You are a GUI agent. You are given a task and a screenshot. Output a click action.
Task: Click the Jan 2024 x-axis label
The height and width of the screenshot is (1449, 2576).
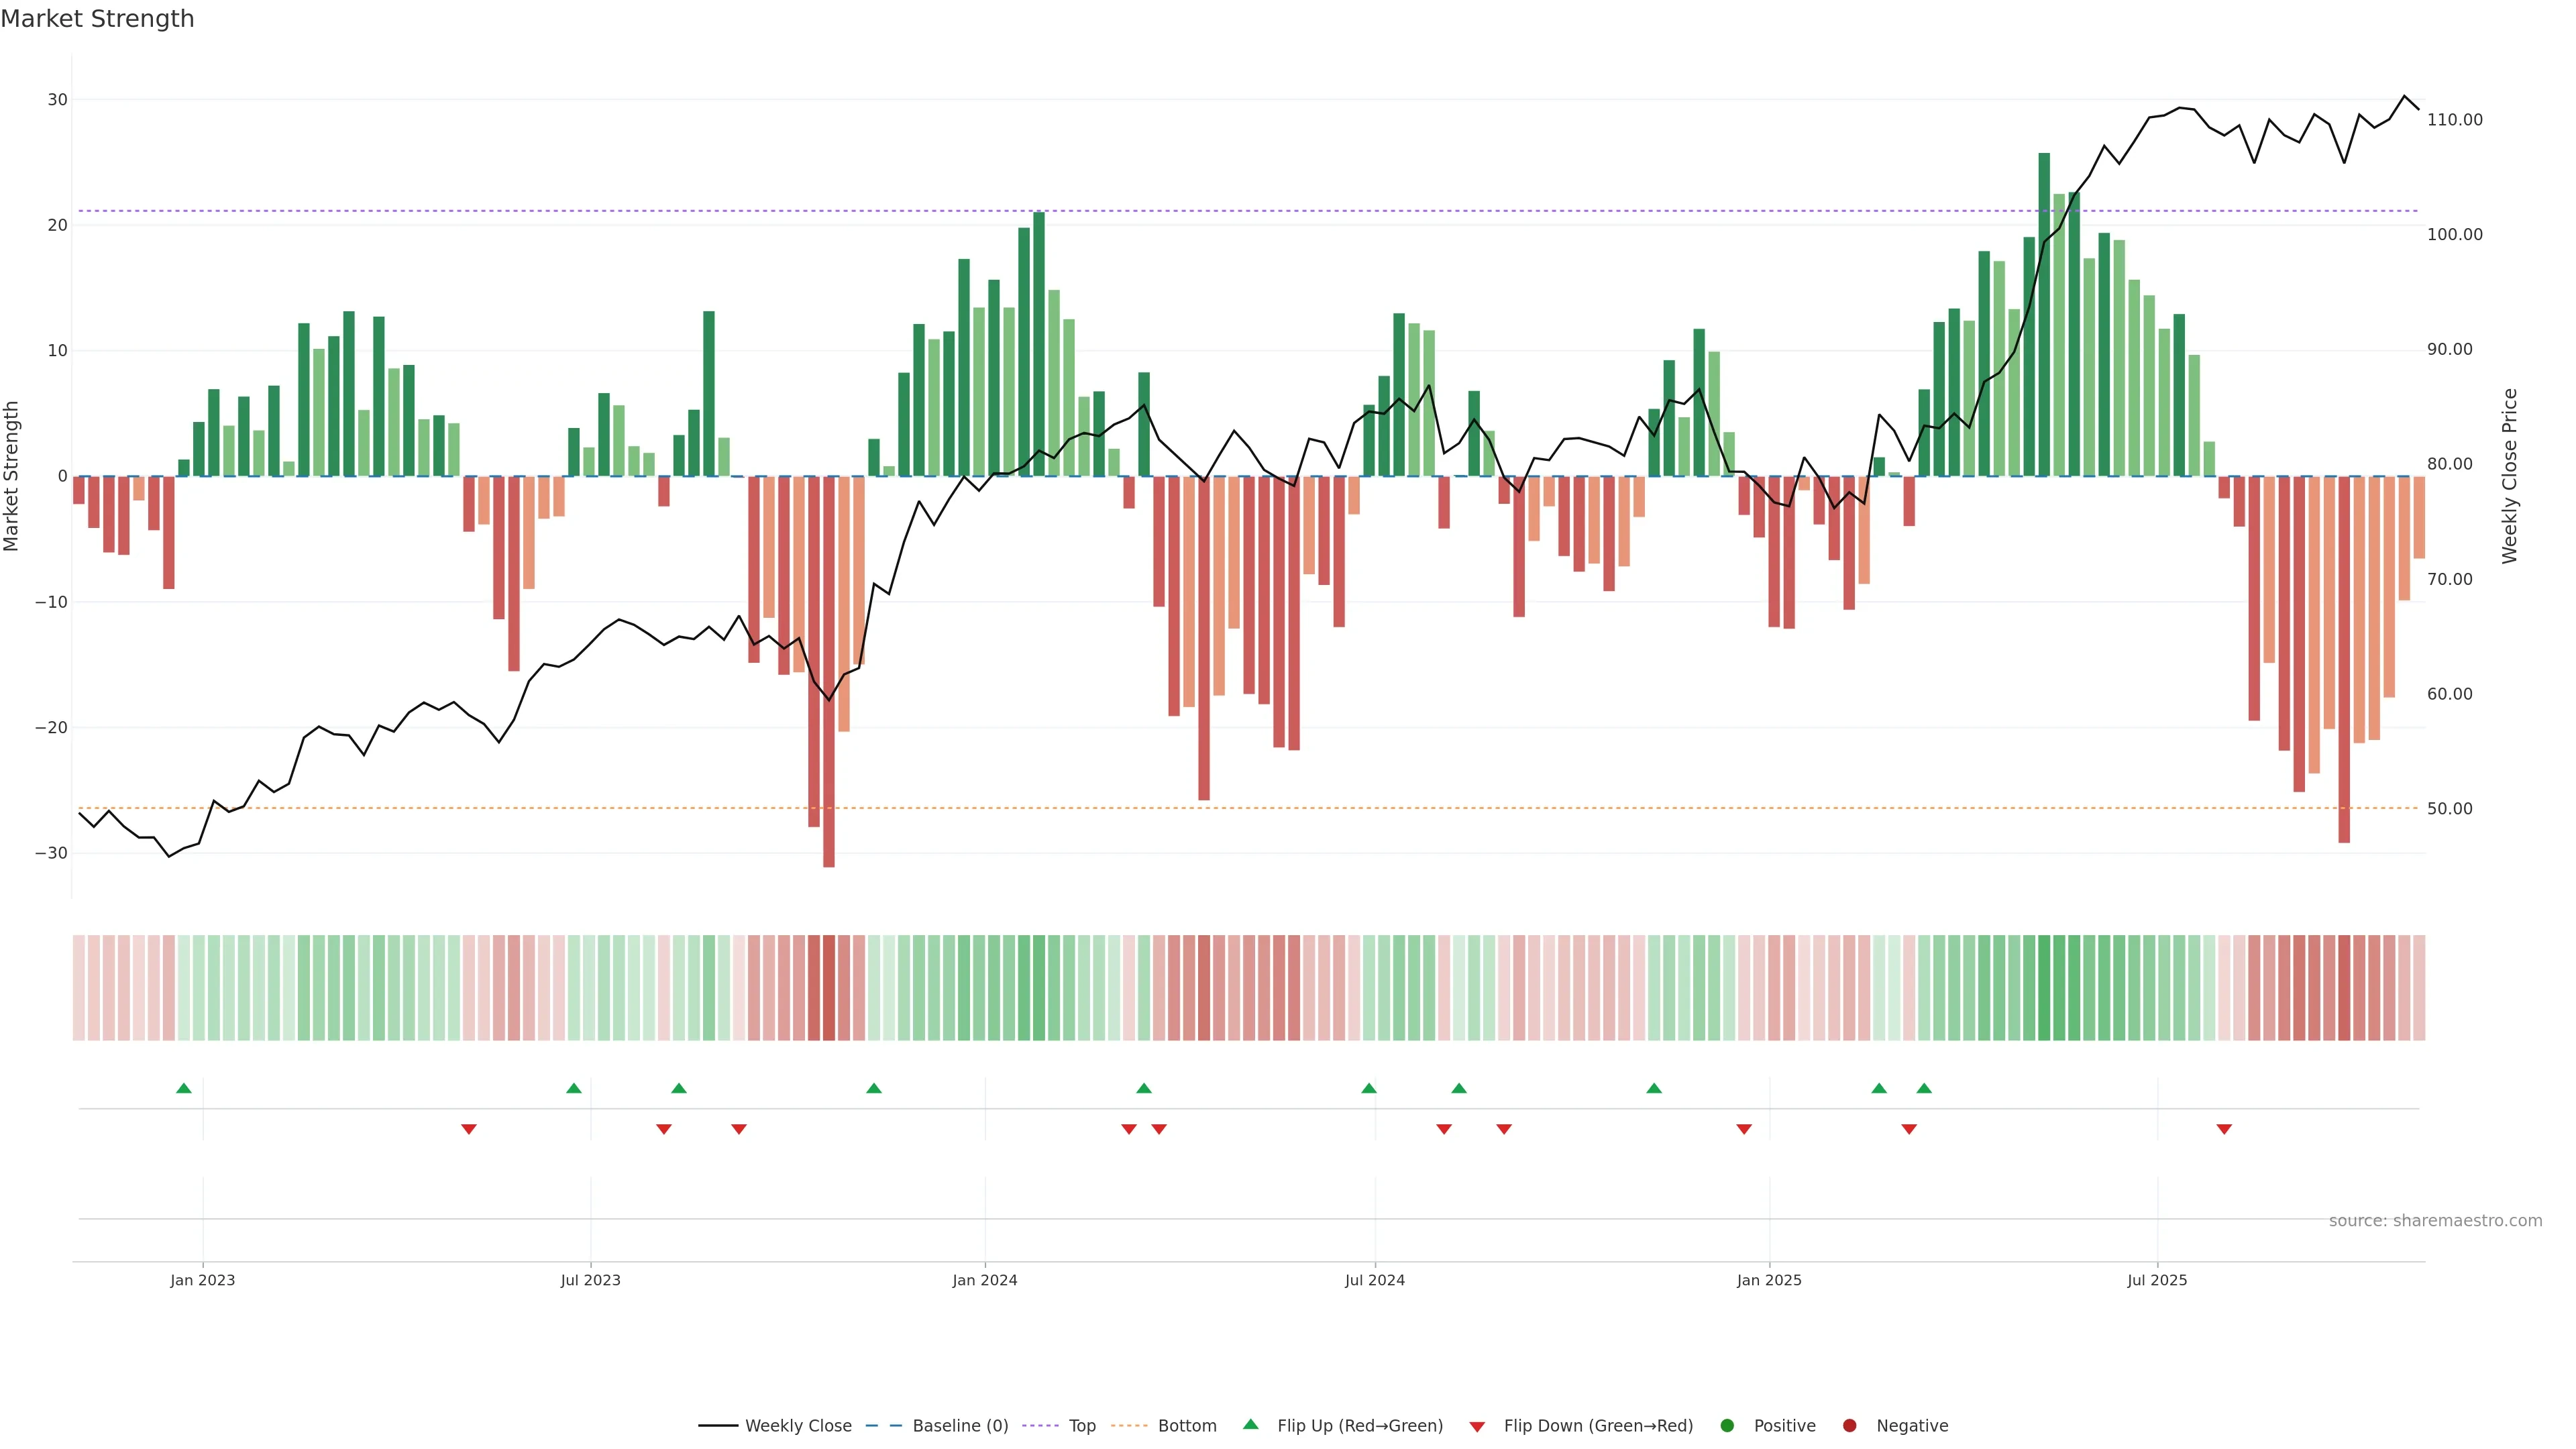(x=985, y=1280)
